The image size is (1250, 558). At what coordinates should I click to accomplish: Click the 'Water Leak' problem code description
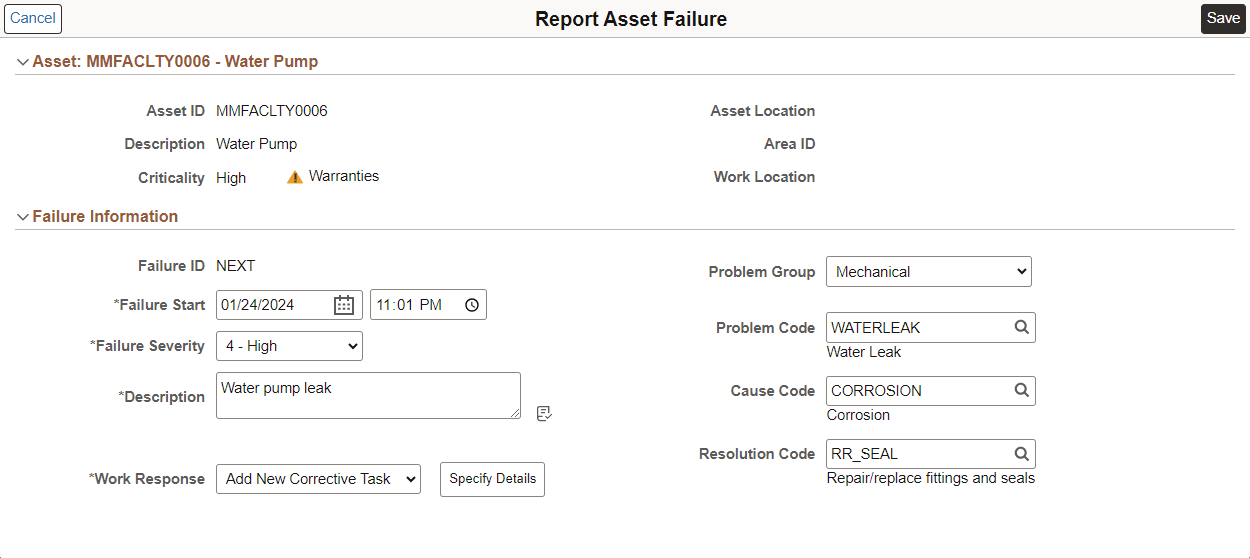864,352
